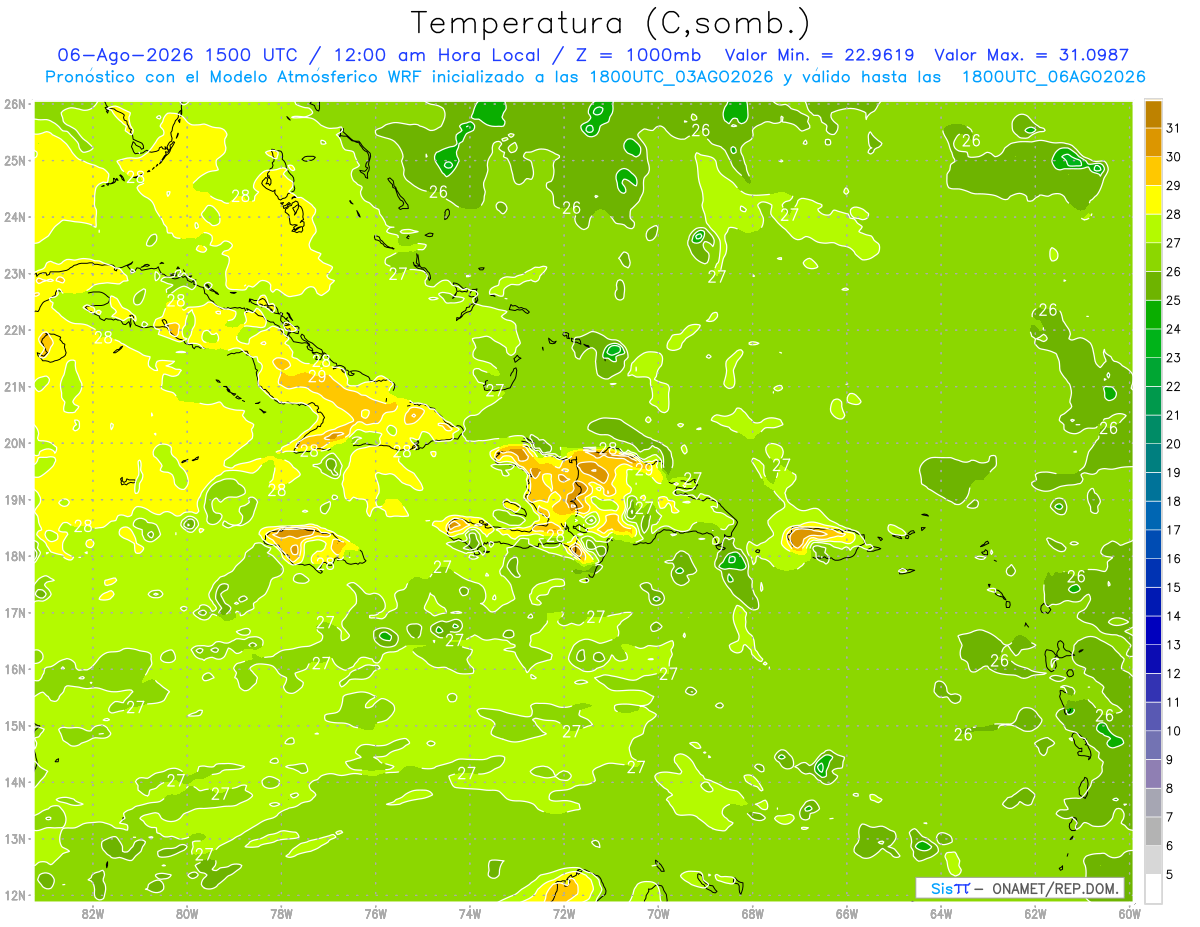Viewport: 1200px width, 927px height.
Task: Click the "20N" latitude axis label
Action: pyautogui.click(x=14, y=443)
